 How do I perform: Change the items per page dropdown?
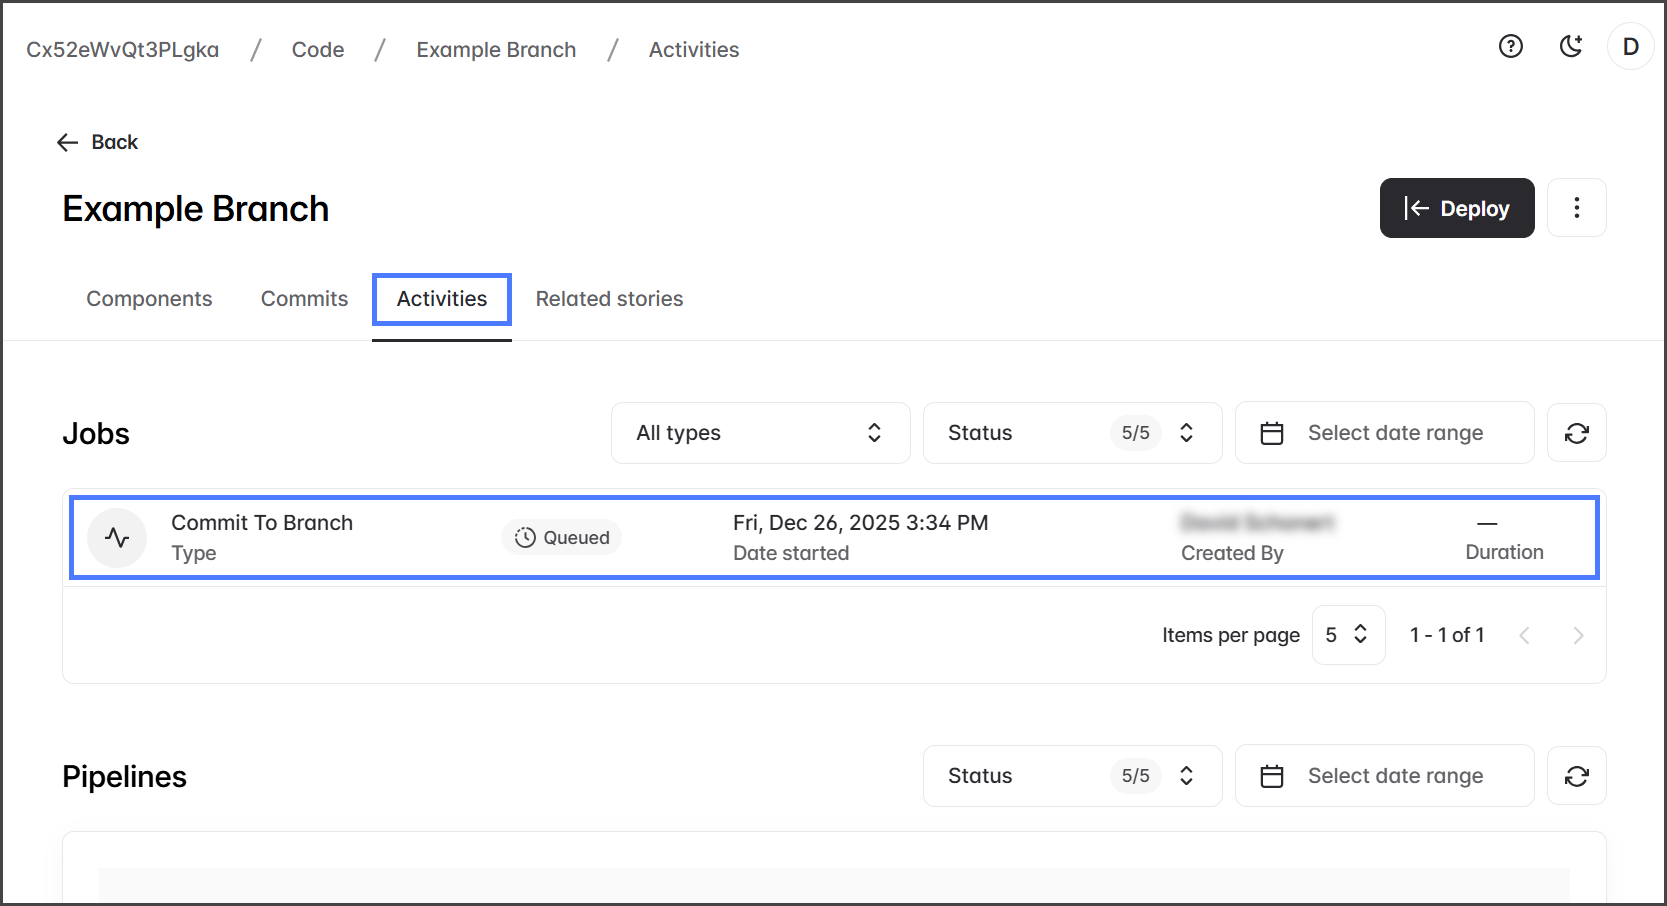click(x=1347, y=635)
